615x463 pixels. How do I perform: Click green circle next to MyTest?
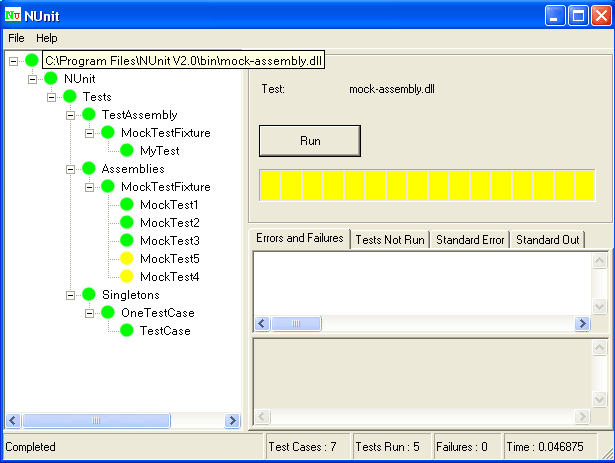click(x=127, y=150)
